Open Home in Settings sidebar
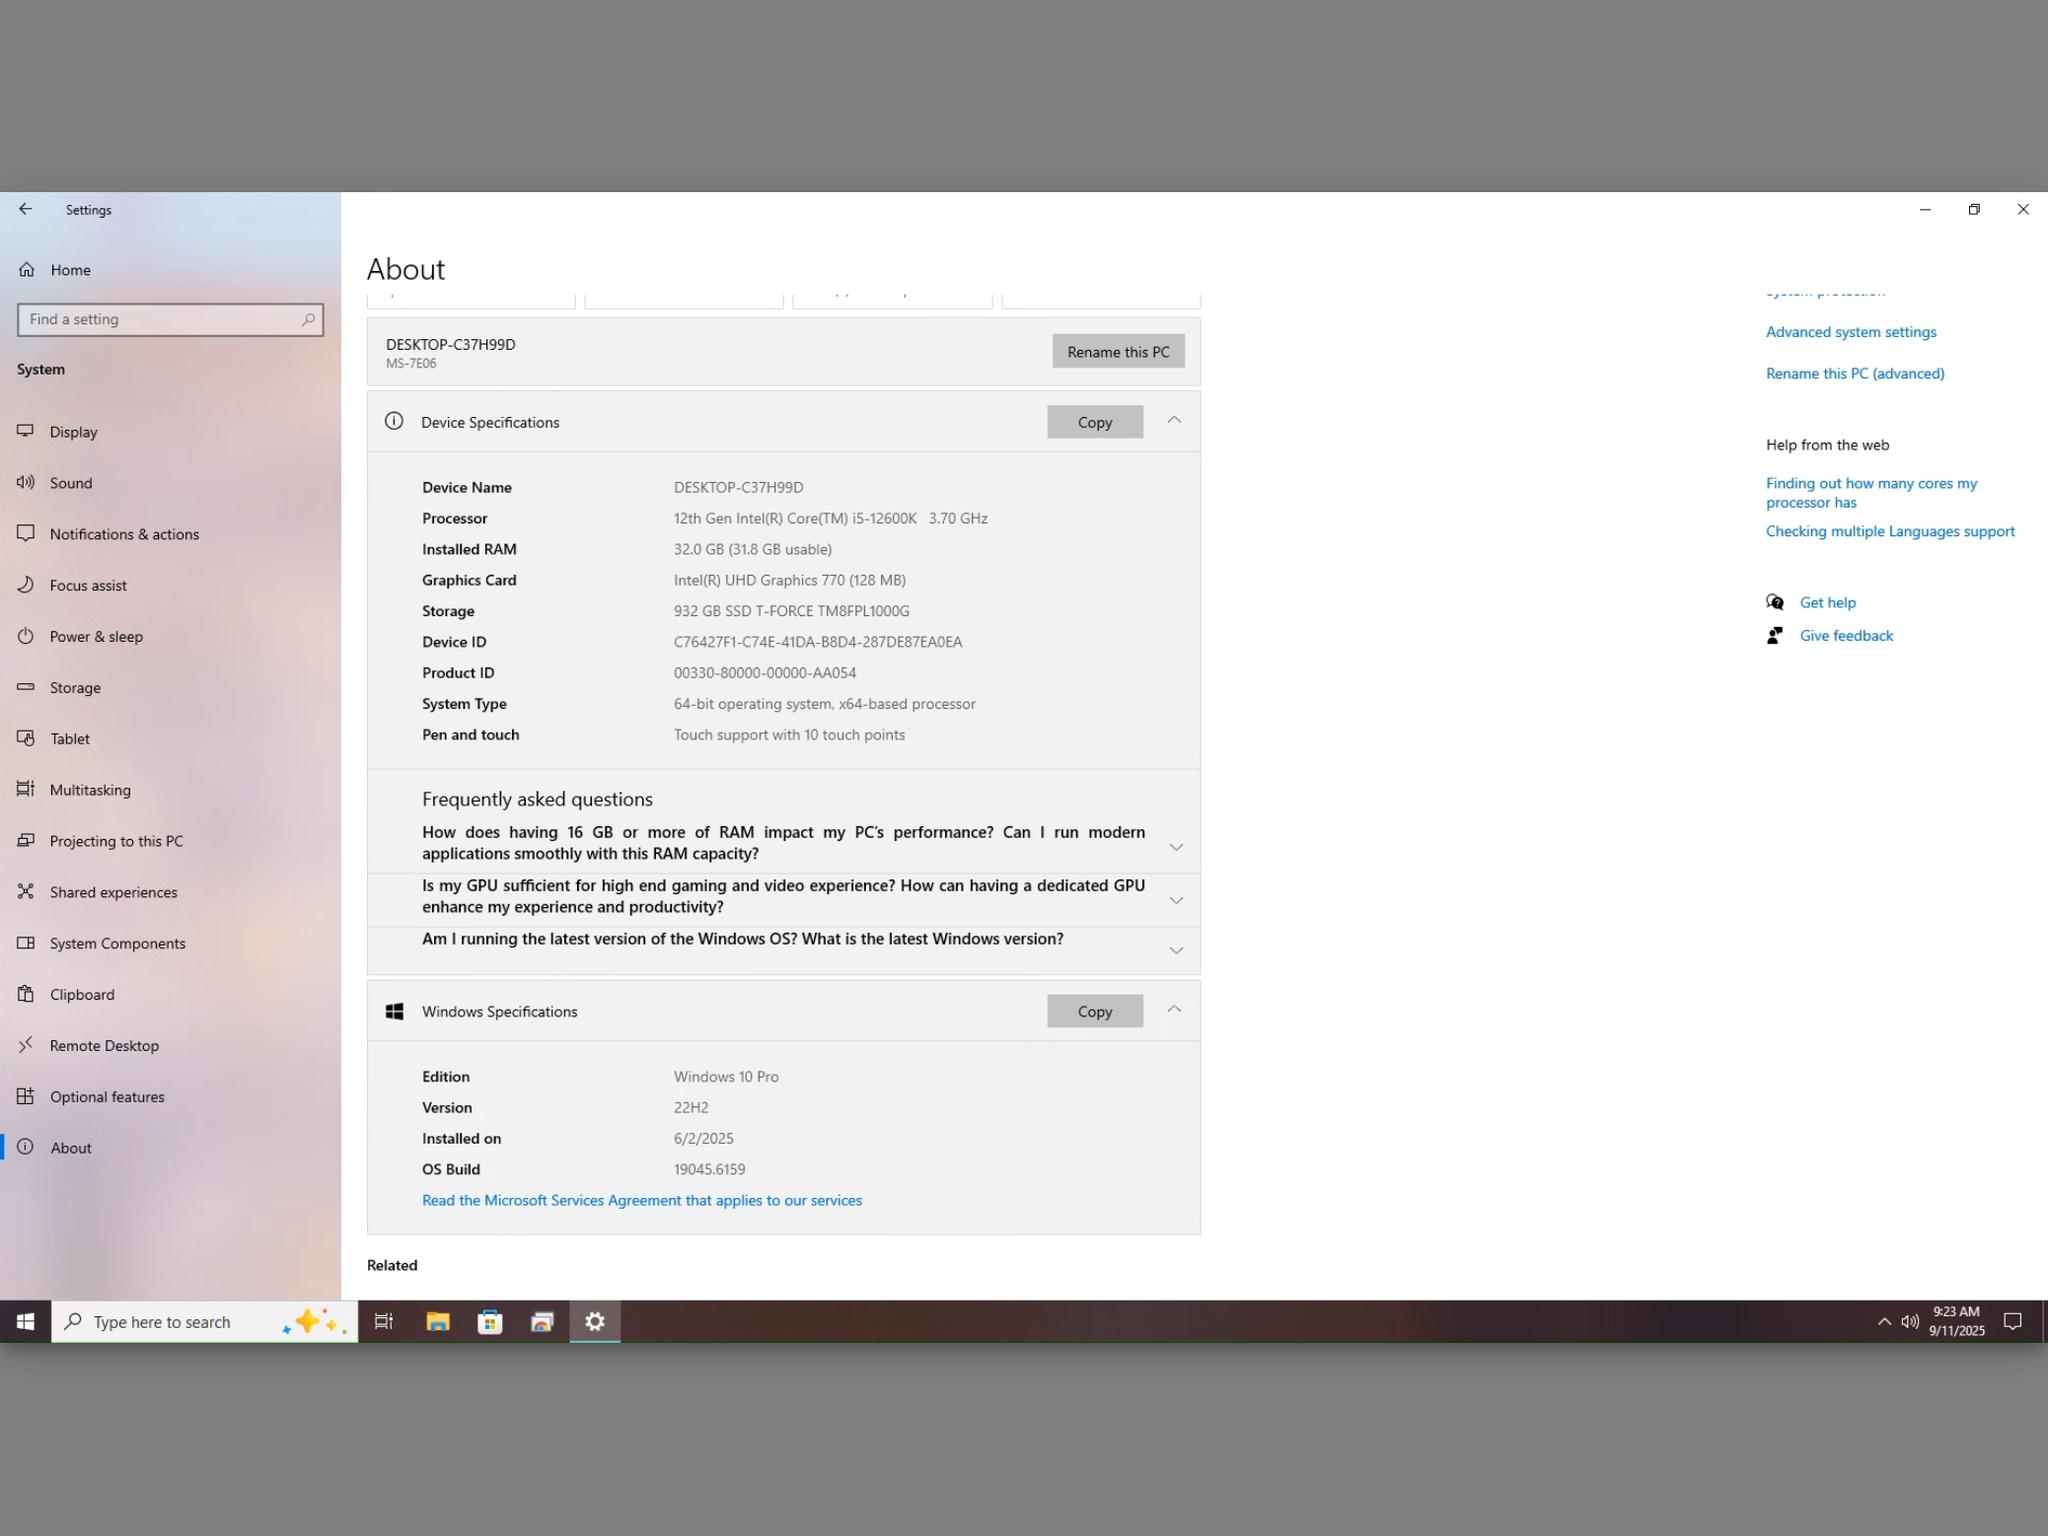The height and width of the screenshot is (1536, 2048). click(x=70, y=270)
